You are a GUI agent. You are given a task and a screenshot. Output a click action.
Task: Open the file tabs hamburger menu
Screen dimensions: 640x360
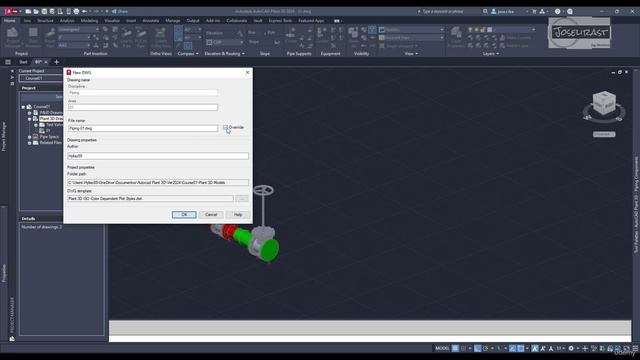pos(8,62)
